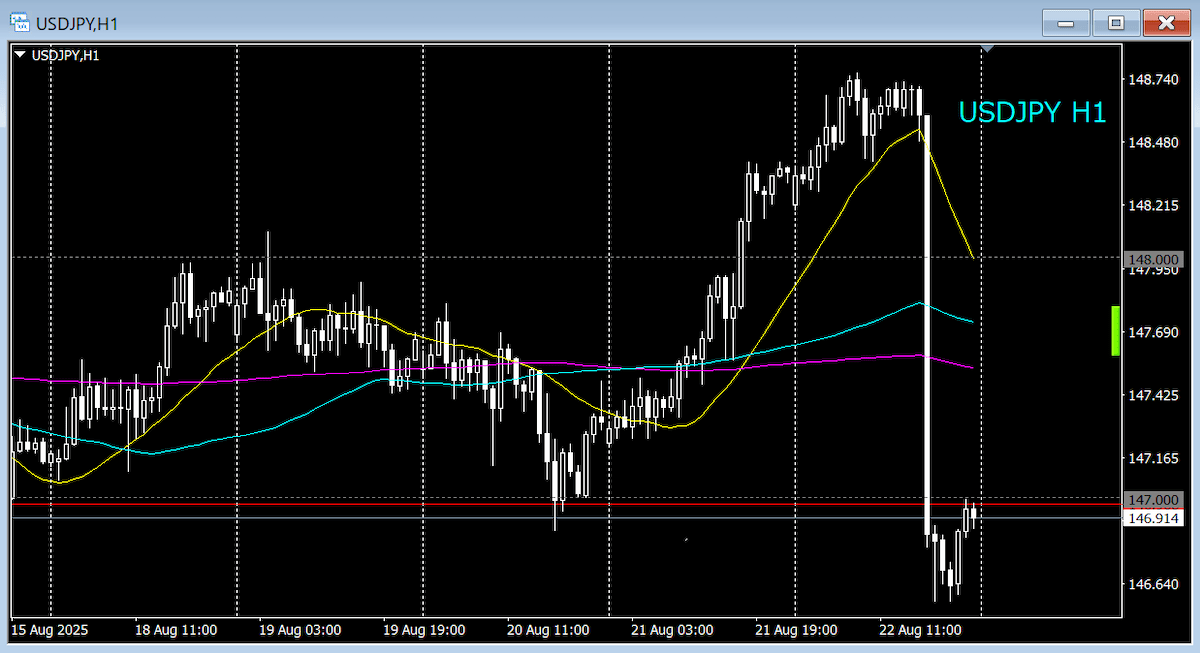Click the chart shift triangle marker at top
This screenshot has height=653, width=1200.
(988, 48)
